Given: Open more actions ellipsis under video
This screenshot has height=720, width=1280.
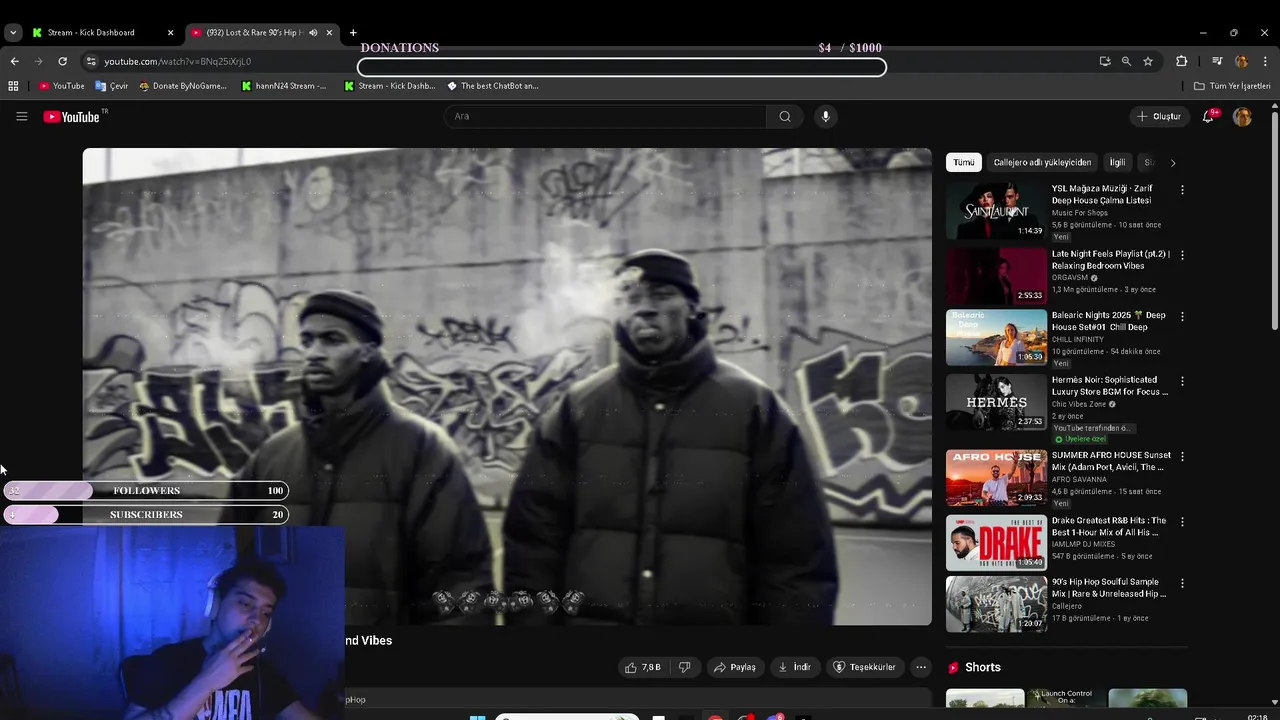Looking at the screenshot, I should (x=921, y=667).
